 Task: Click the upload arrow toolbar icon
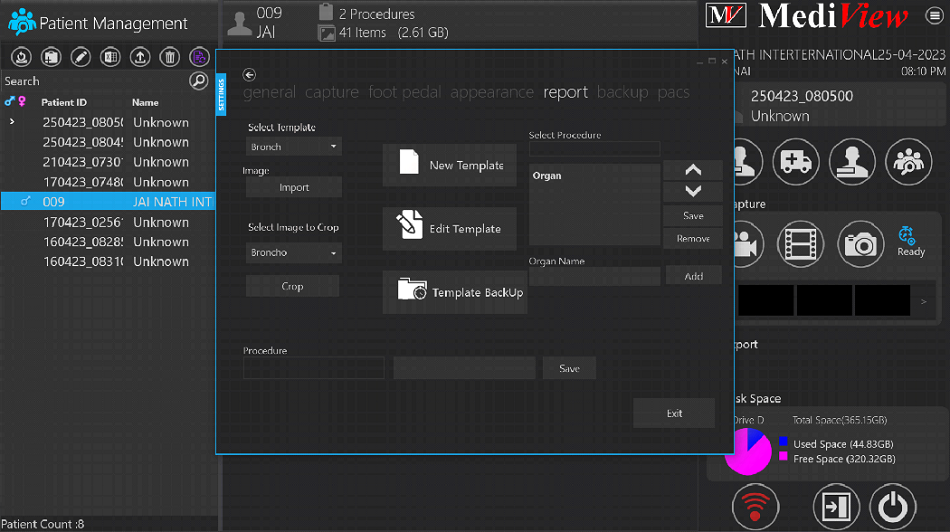tap(140, 57)
